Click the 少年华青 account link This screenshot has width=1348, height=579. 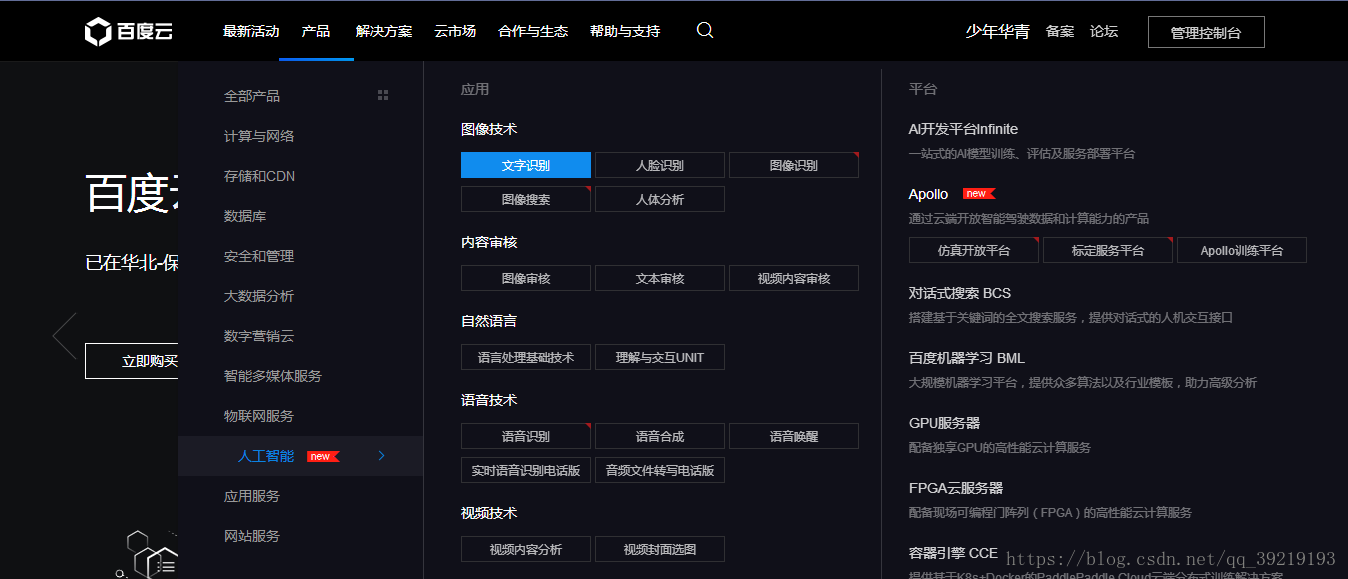pos(997,31)
